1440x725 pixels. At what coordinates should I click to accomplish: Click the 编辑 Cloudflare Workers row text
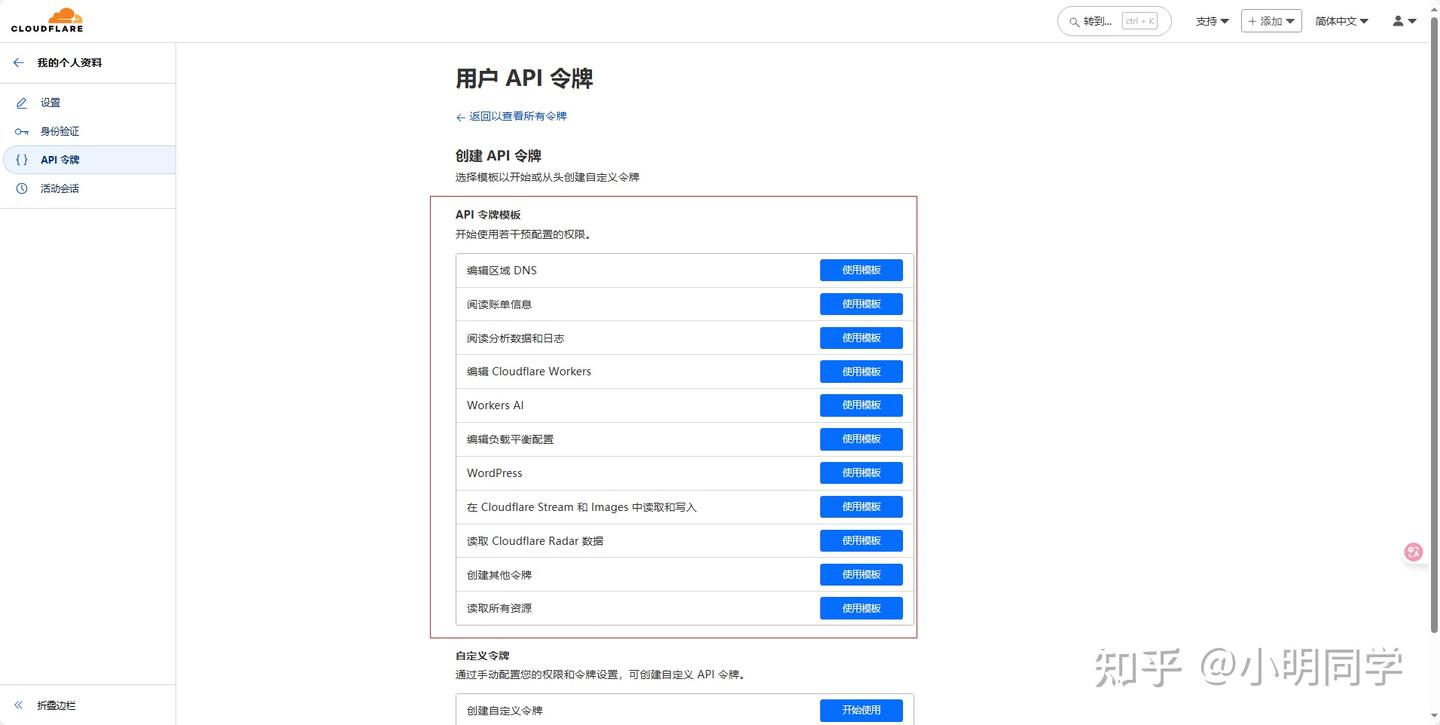529,372
